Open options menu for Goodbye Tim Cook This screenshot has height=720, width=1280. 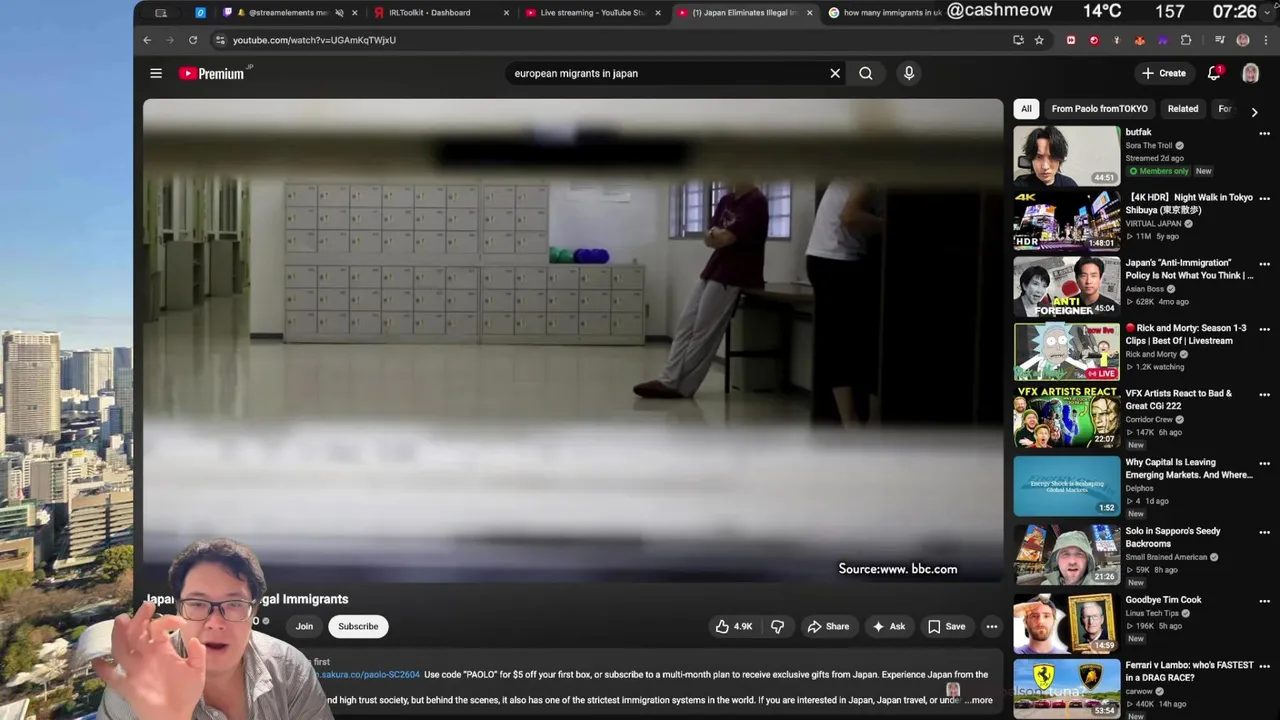point(1264,601)
